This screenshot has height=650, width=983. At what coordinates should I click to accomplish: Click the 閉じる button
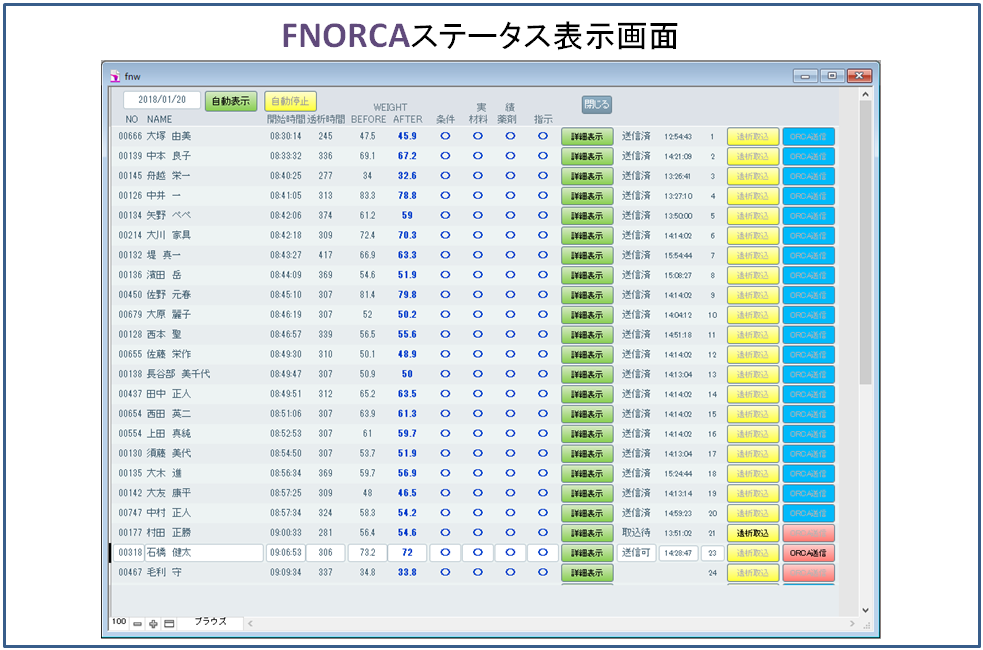click(x=596, y=104)
